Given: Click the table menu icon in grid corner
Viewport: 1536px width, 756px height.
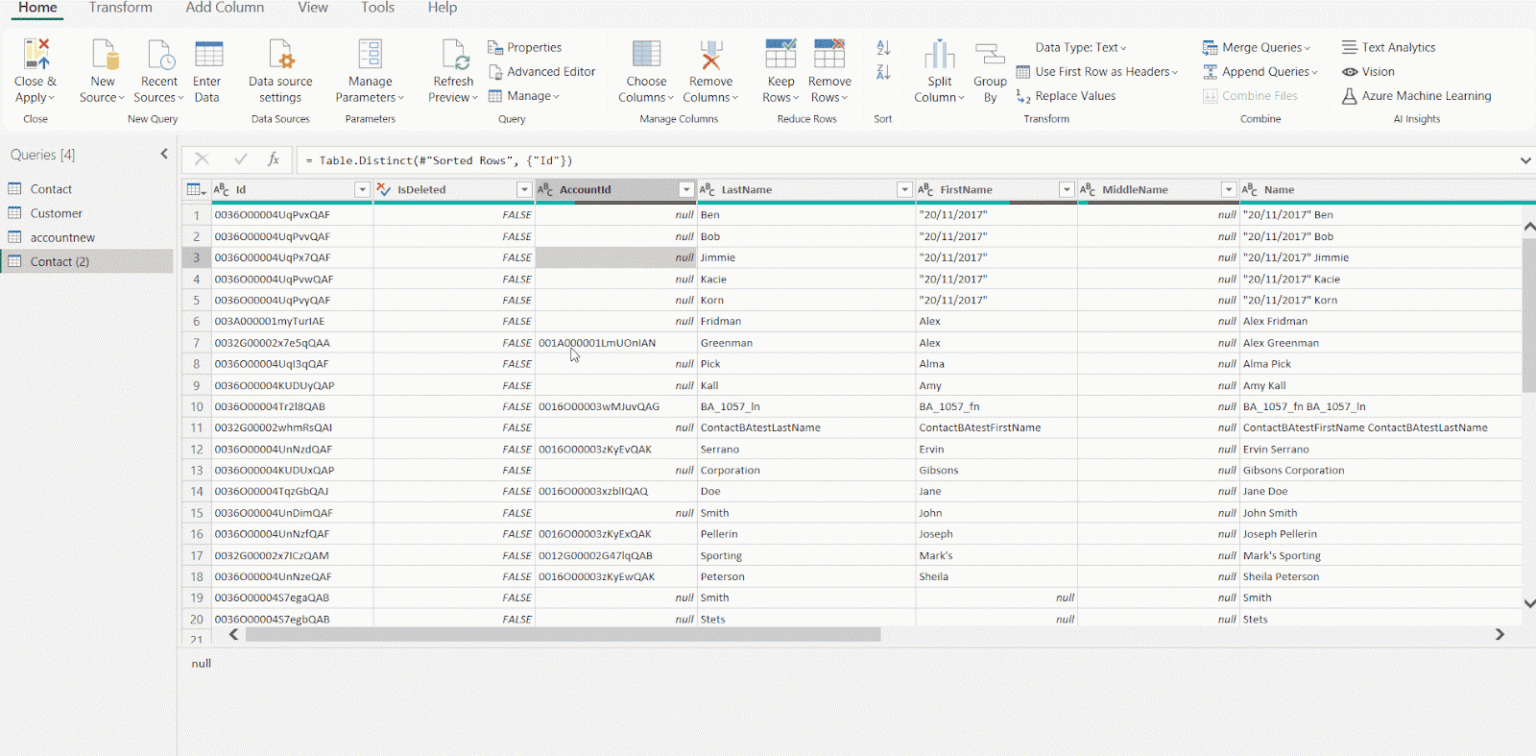Looking at the screenshot, I should pos(196,189).
